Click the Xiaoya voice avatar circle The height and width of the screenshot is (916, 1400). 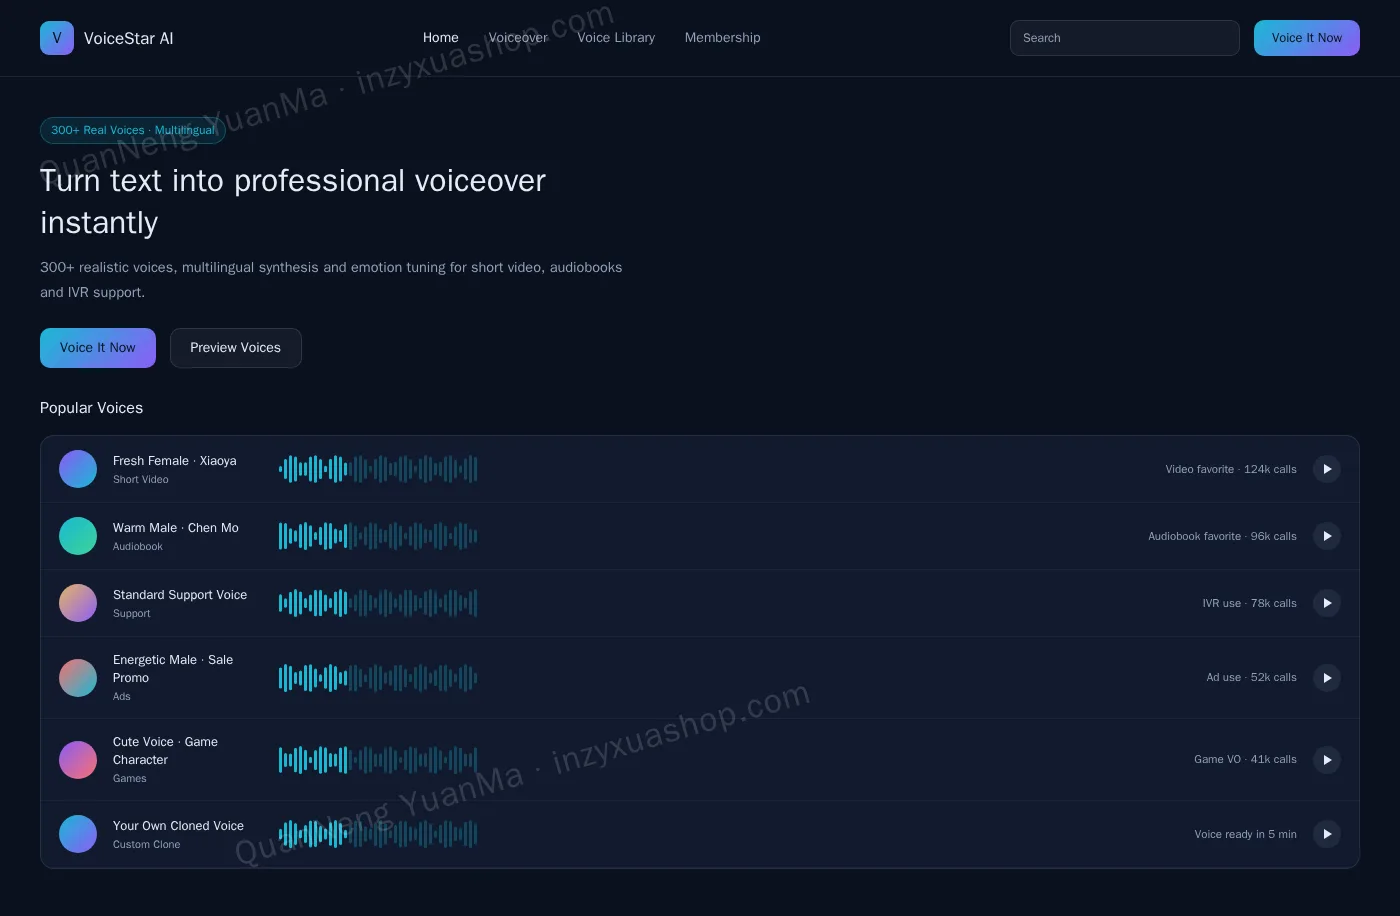[78, 469]
